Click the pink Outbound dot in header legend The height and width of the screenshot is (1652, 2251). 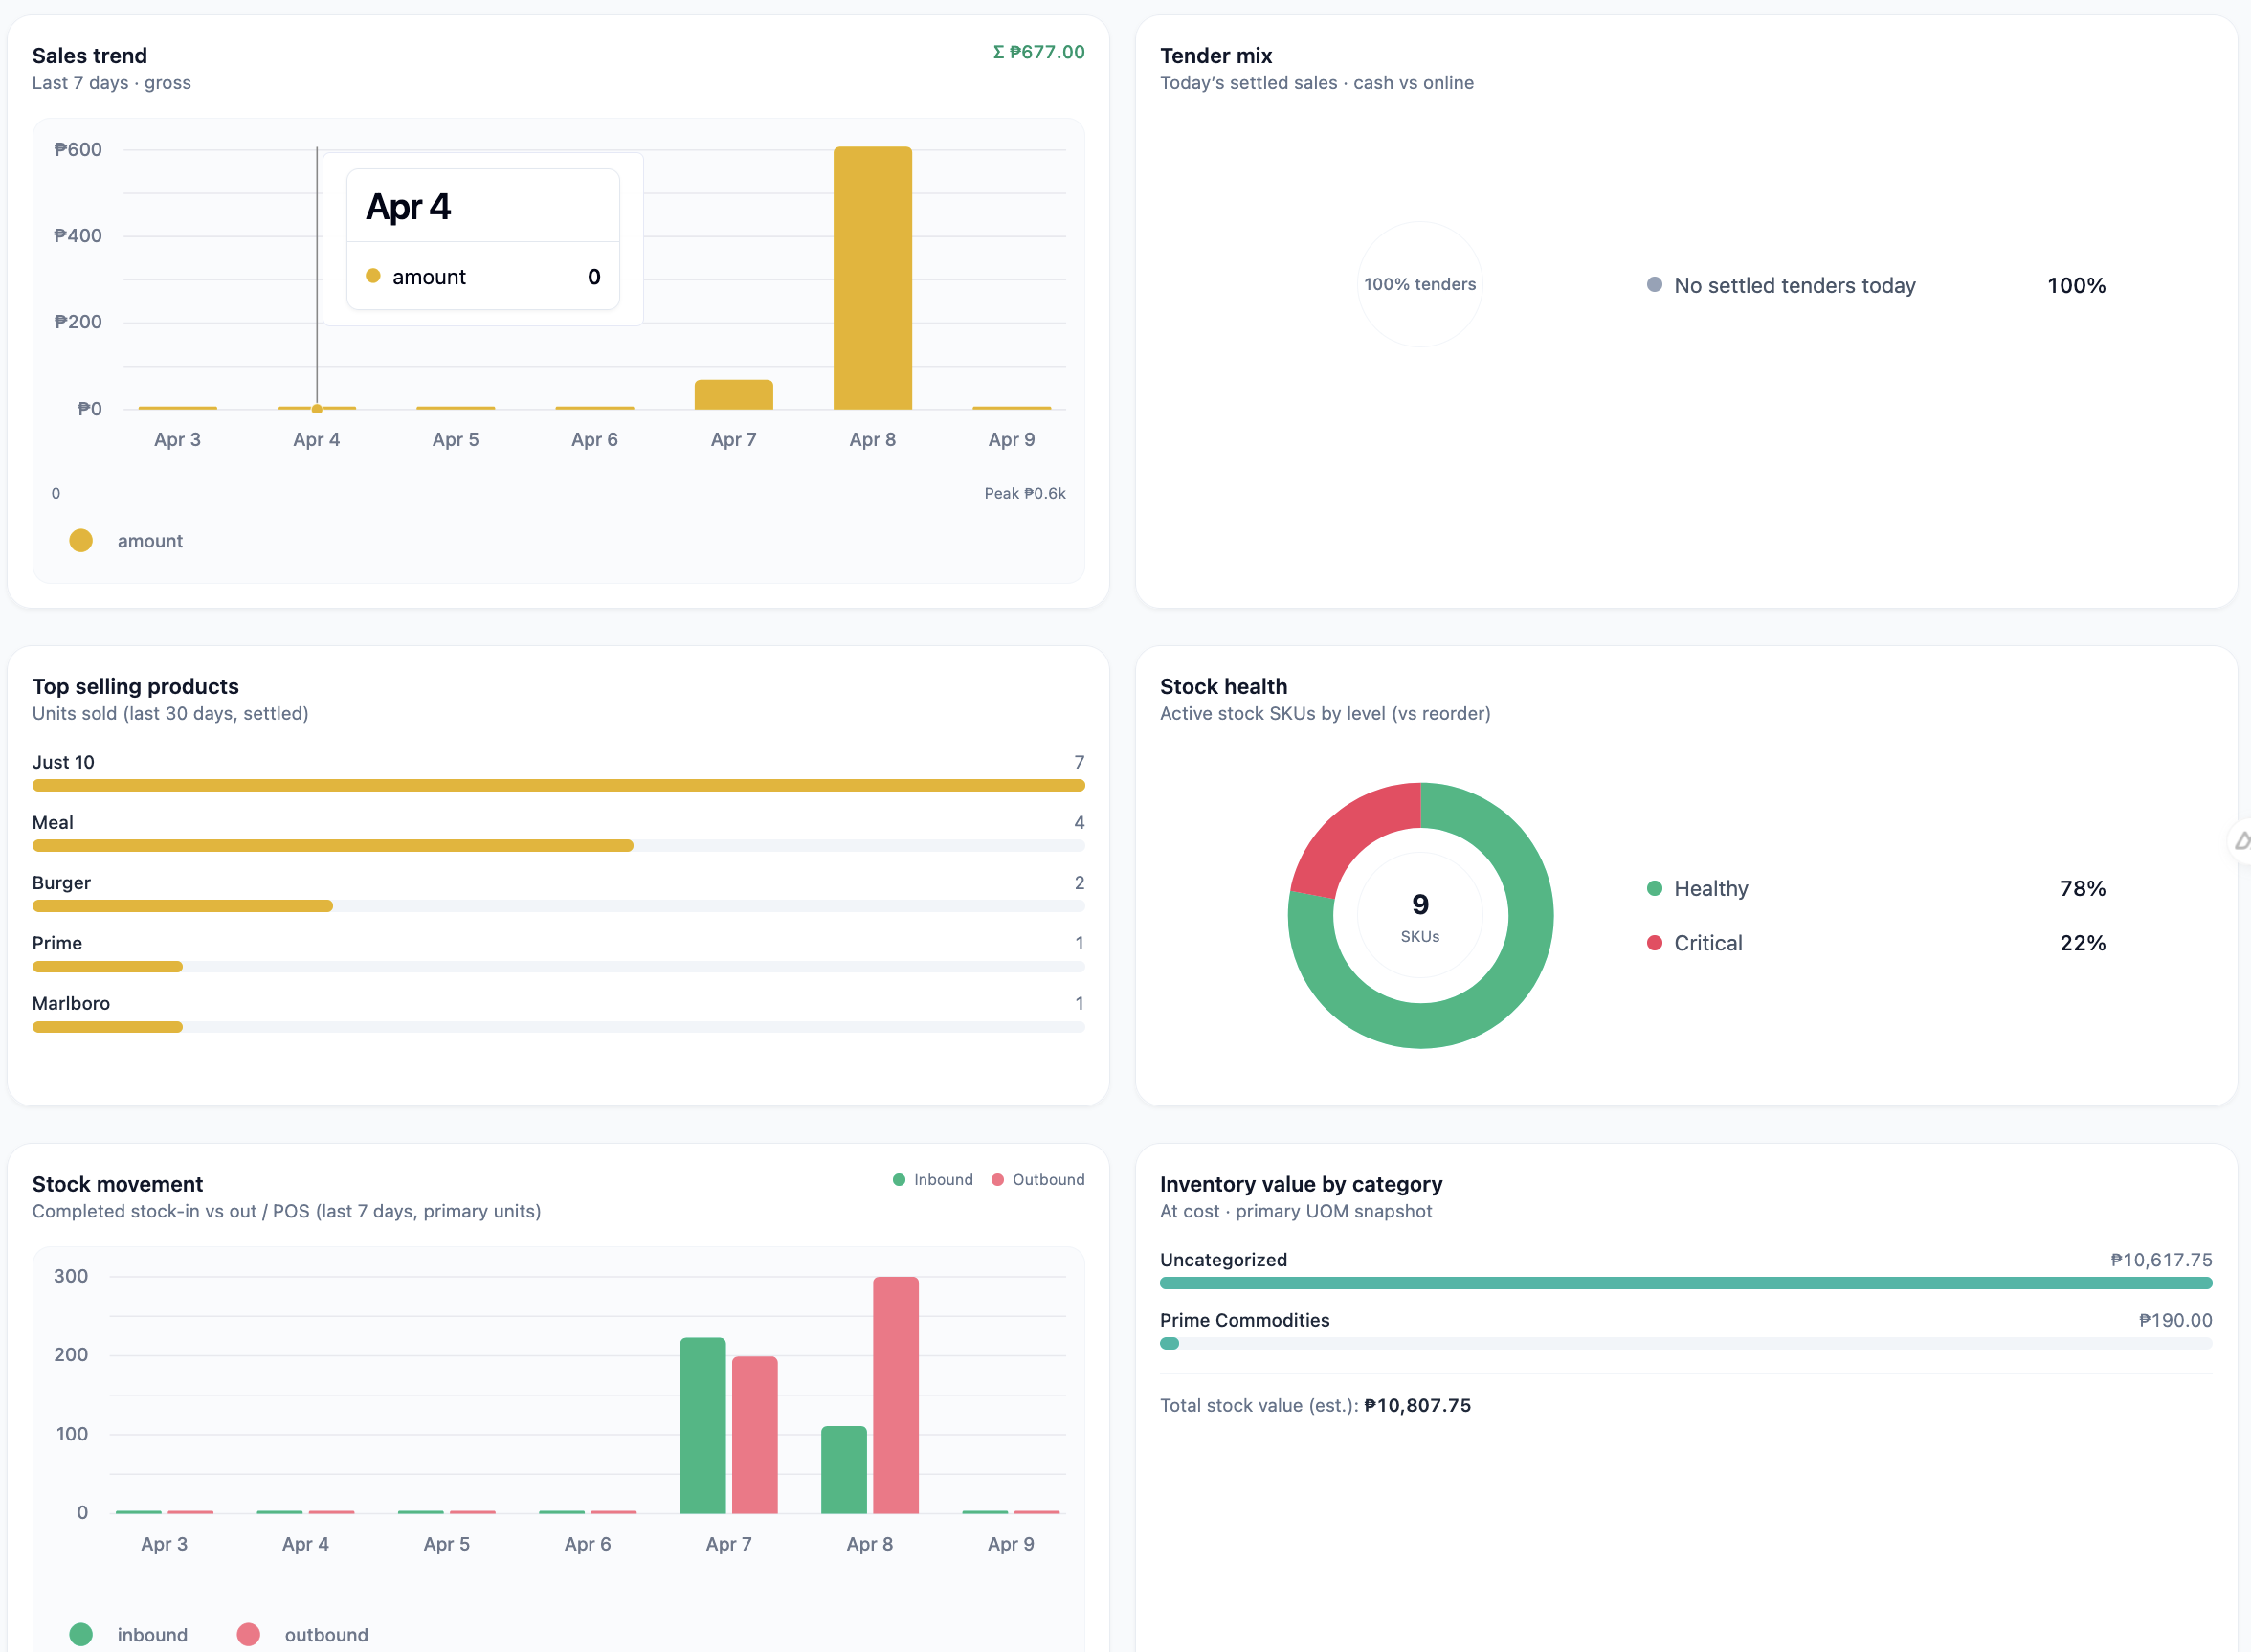pos(997,1180)
